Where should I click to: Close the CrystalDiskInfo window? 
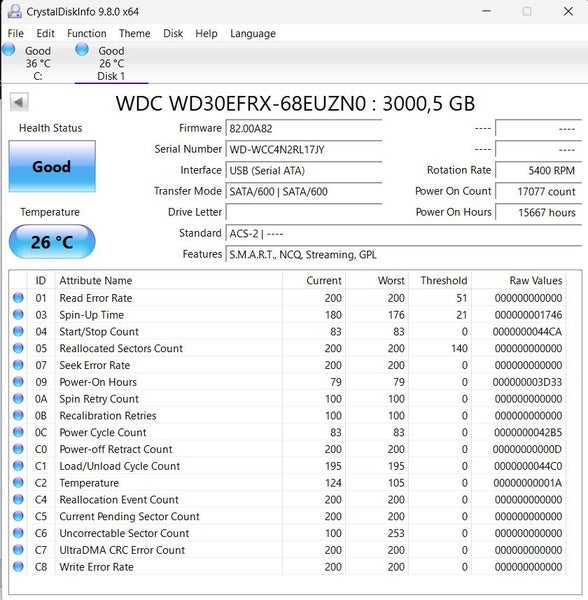(x=568, y=11)
